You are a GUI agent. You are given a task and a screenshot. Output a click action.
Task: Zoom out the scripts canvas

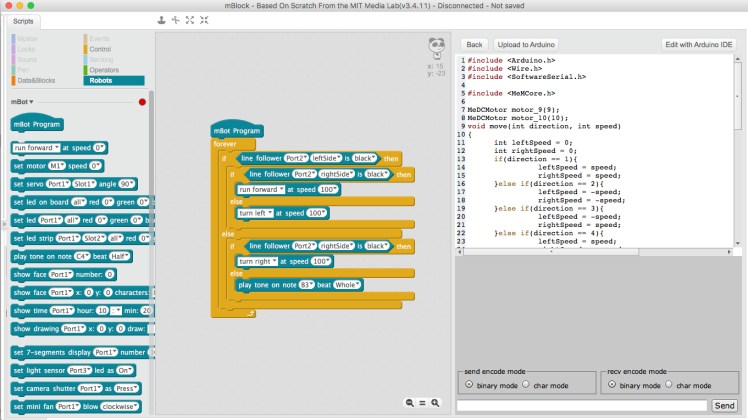pyautogui.click(x=410, y=402)
